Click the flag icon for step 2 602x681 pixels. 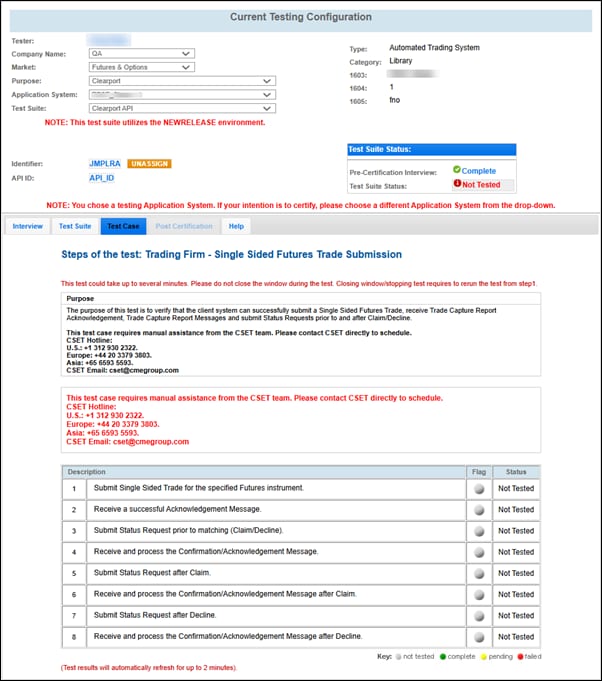[x=480, y=510]
